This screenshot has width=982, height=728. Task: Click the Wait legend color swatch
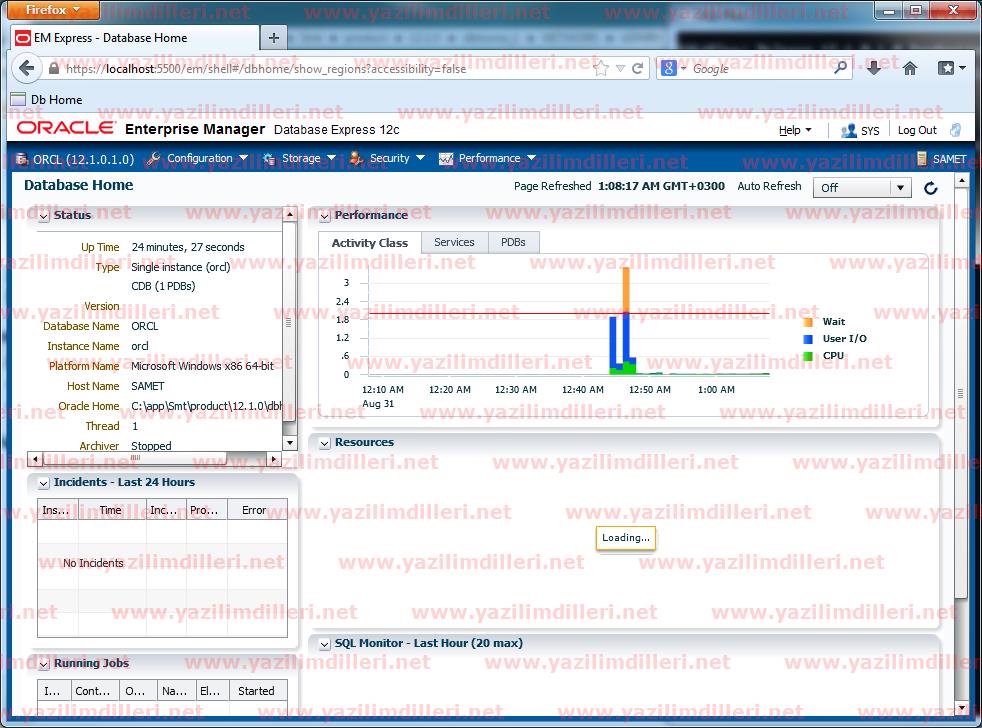808,322
